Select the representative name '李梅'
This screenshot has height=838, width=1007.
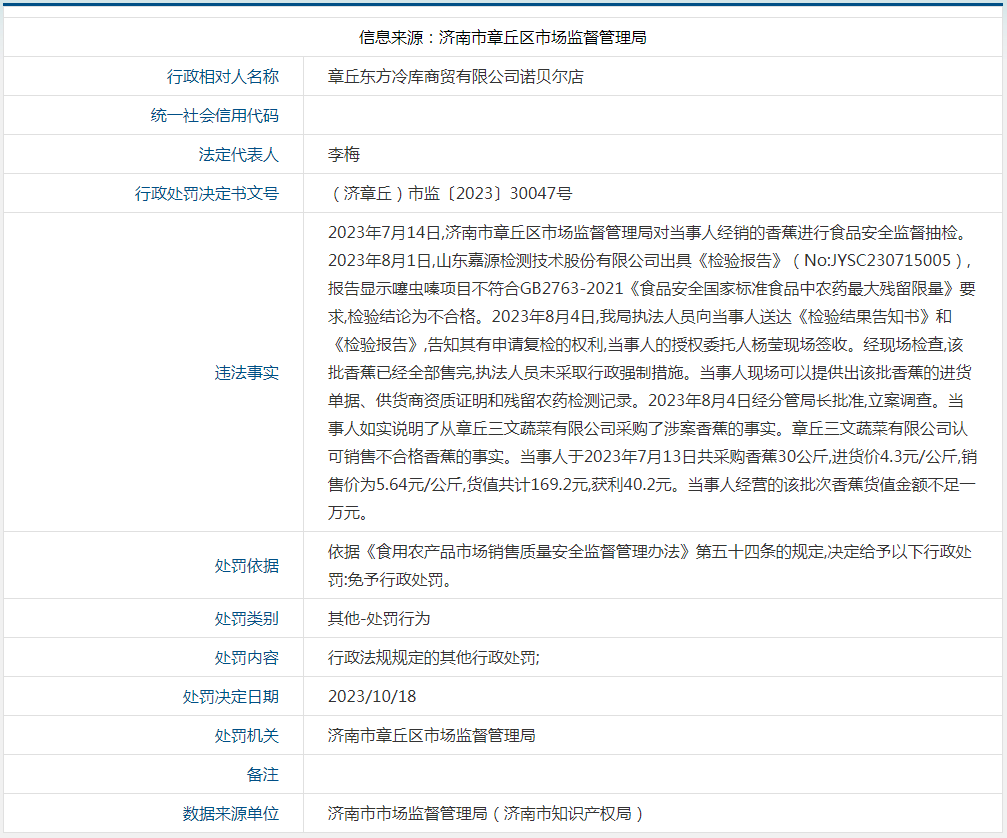[344, 155]
